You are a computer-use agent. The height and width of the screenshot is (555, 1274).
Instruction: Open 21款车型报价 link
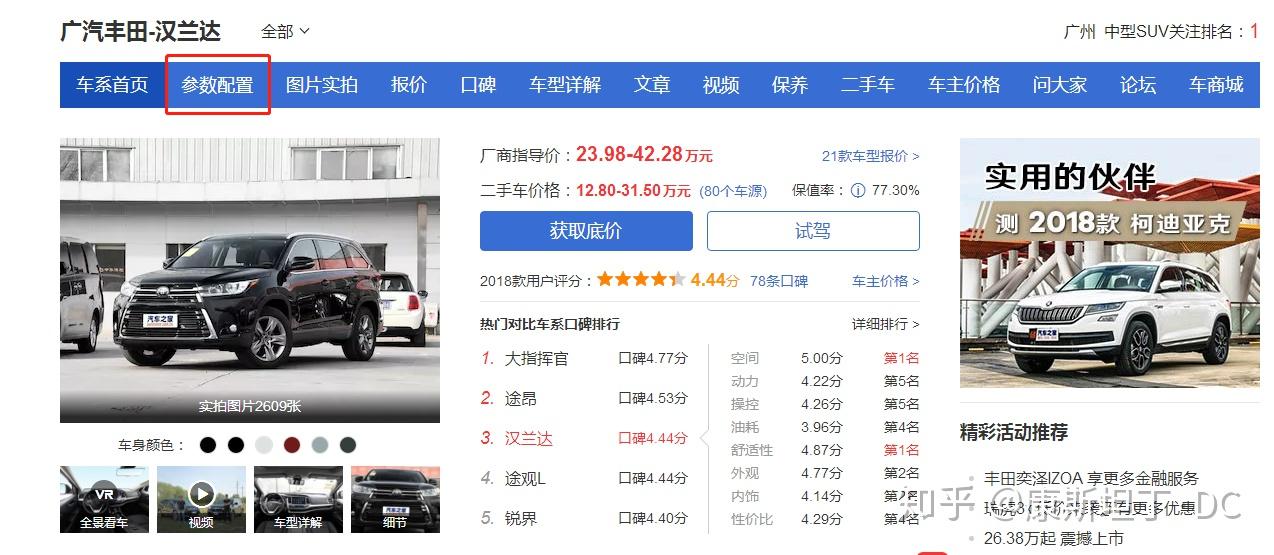tap(870, 156)
